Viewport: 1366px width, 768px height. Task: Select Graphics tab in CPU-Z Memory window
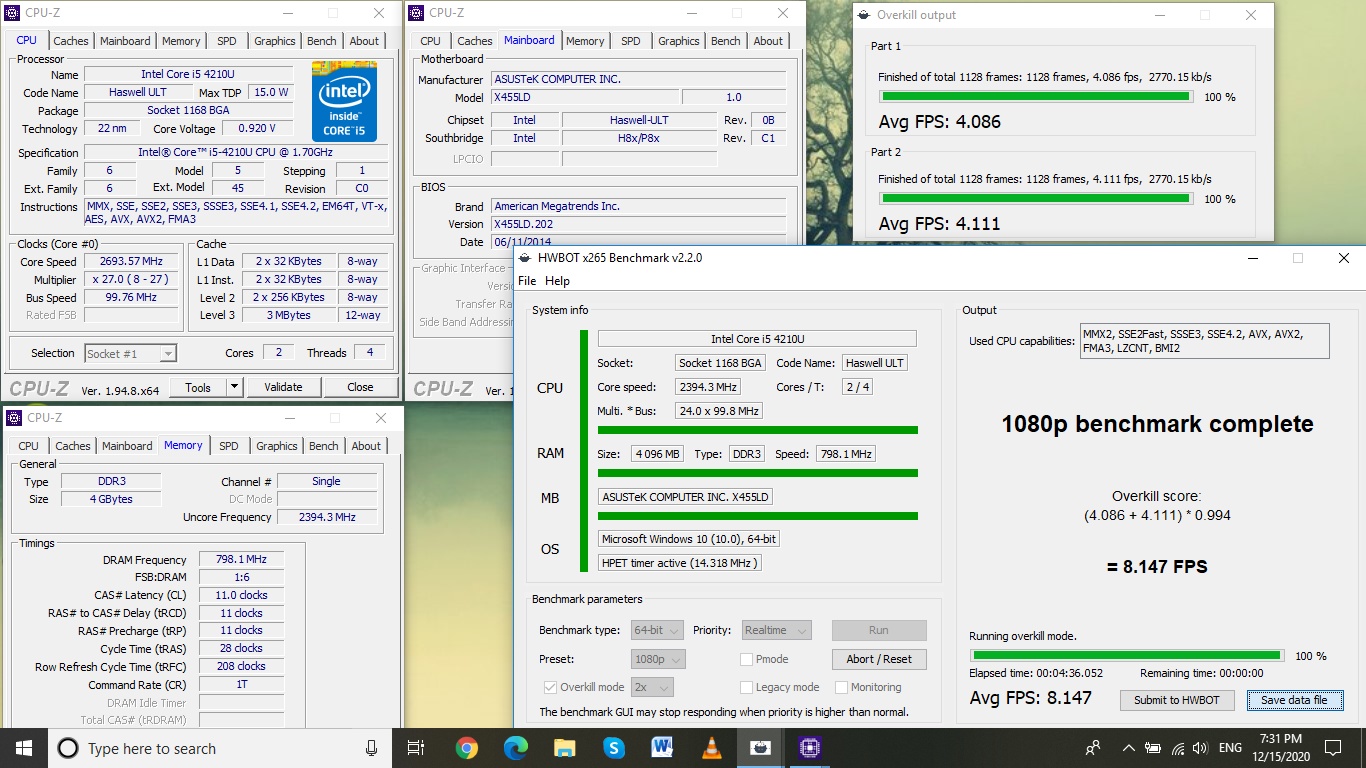[x=276, y=446]
